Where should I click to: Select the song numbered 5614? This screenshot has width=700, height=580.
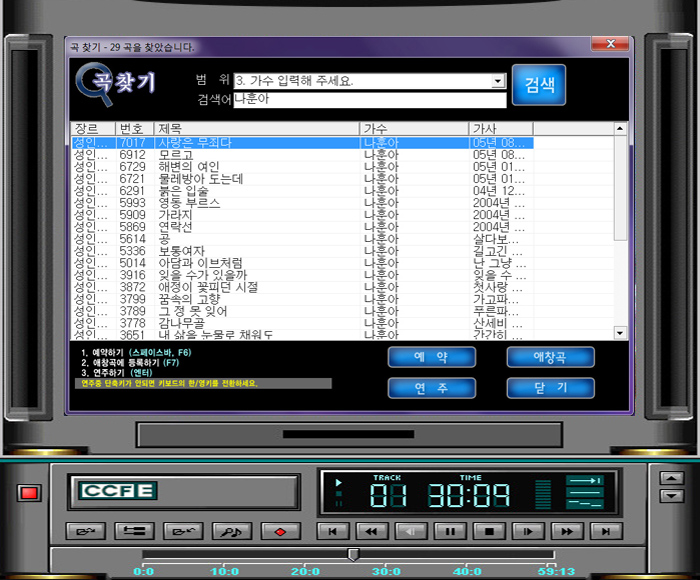click(303, 239)
